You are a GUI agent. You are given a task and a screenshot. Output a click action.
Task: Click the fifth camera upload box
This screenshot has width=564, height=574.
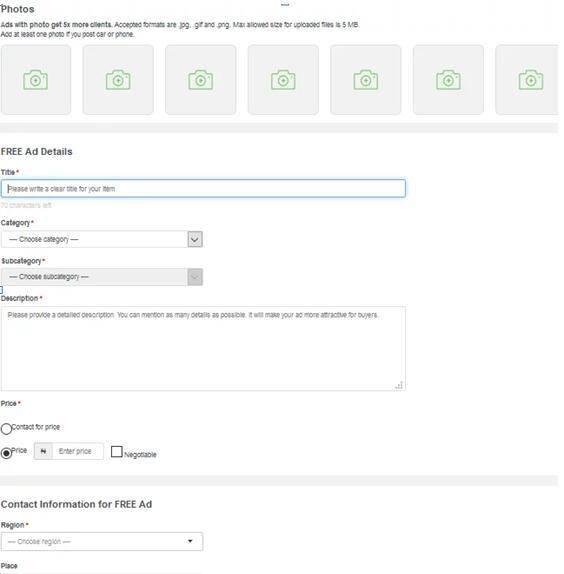point(366,80)
